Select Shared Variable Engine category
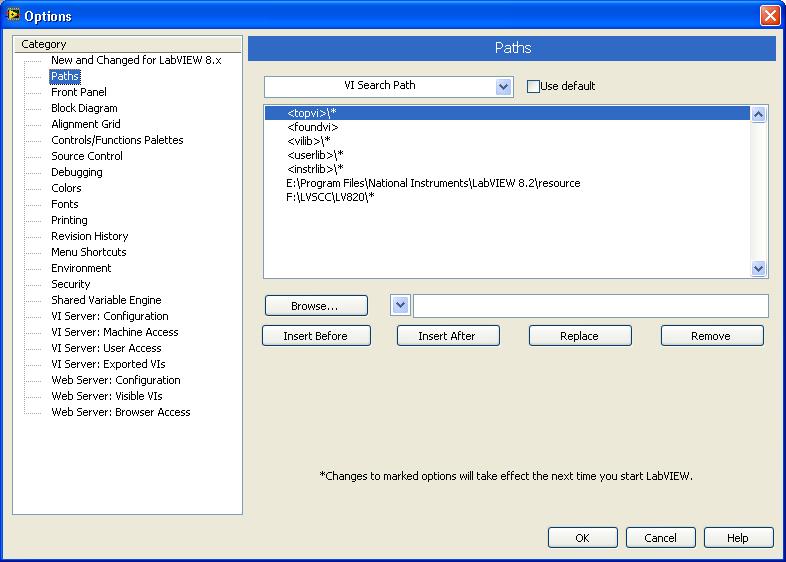The width and height of the screenshot is (786, 562). pos(106,300)
